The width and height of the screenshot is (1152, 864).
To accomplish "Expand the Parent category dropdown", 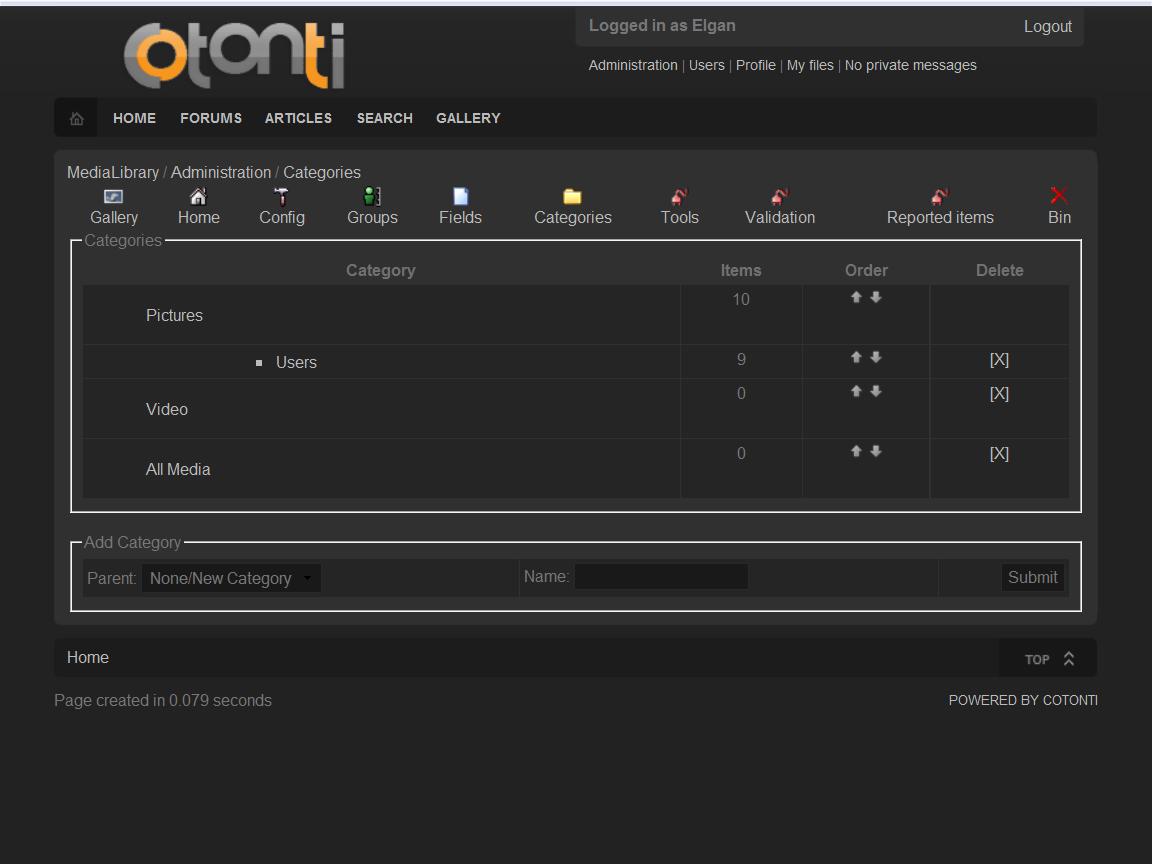I will pos(231,578).
